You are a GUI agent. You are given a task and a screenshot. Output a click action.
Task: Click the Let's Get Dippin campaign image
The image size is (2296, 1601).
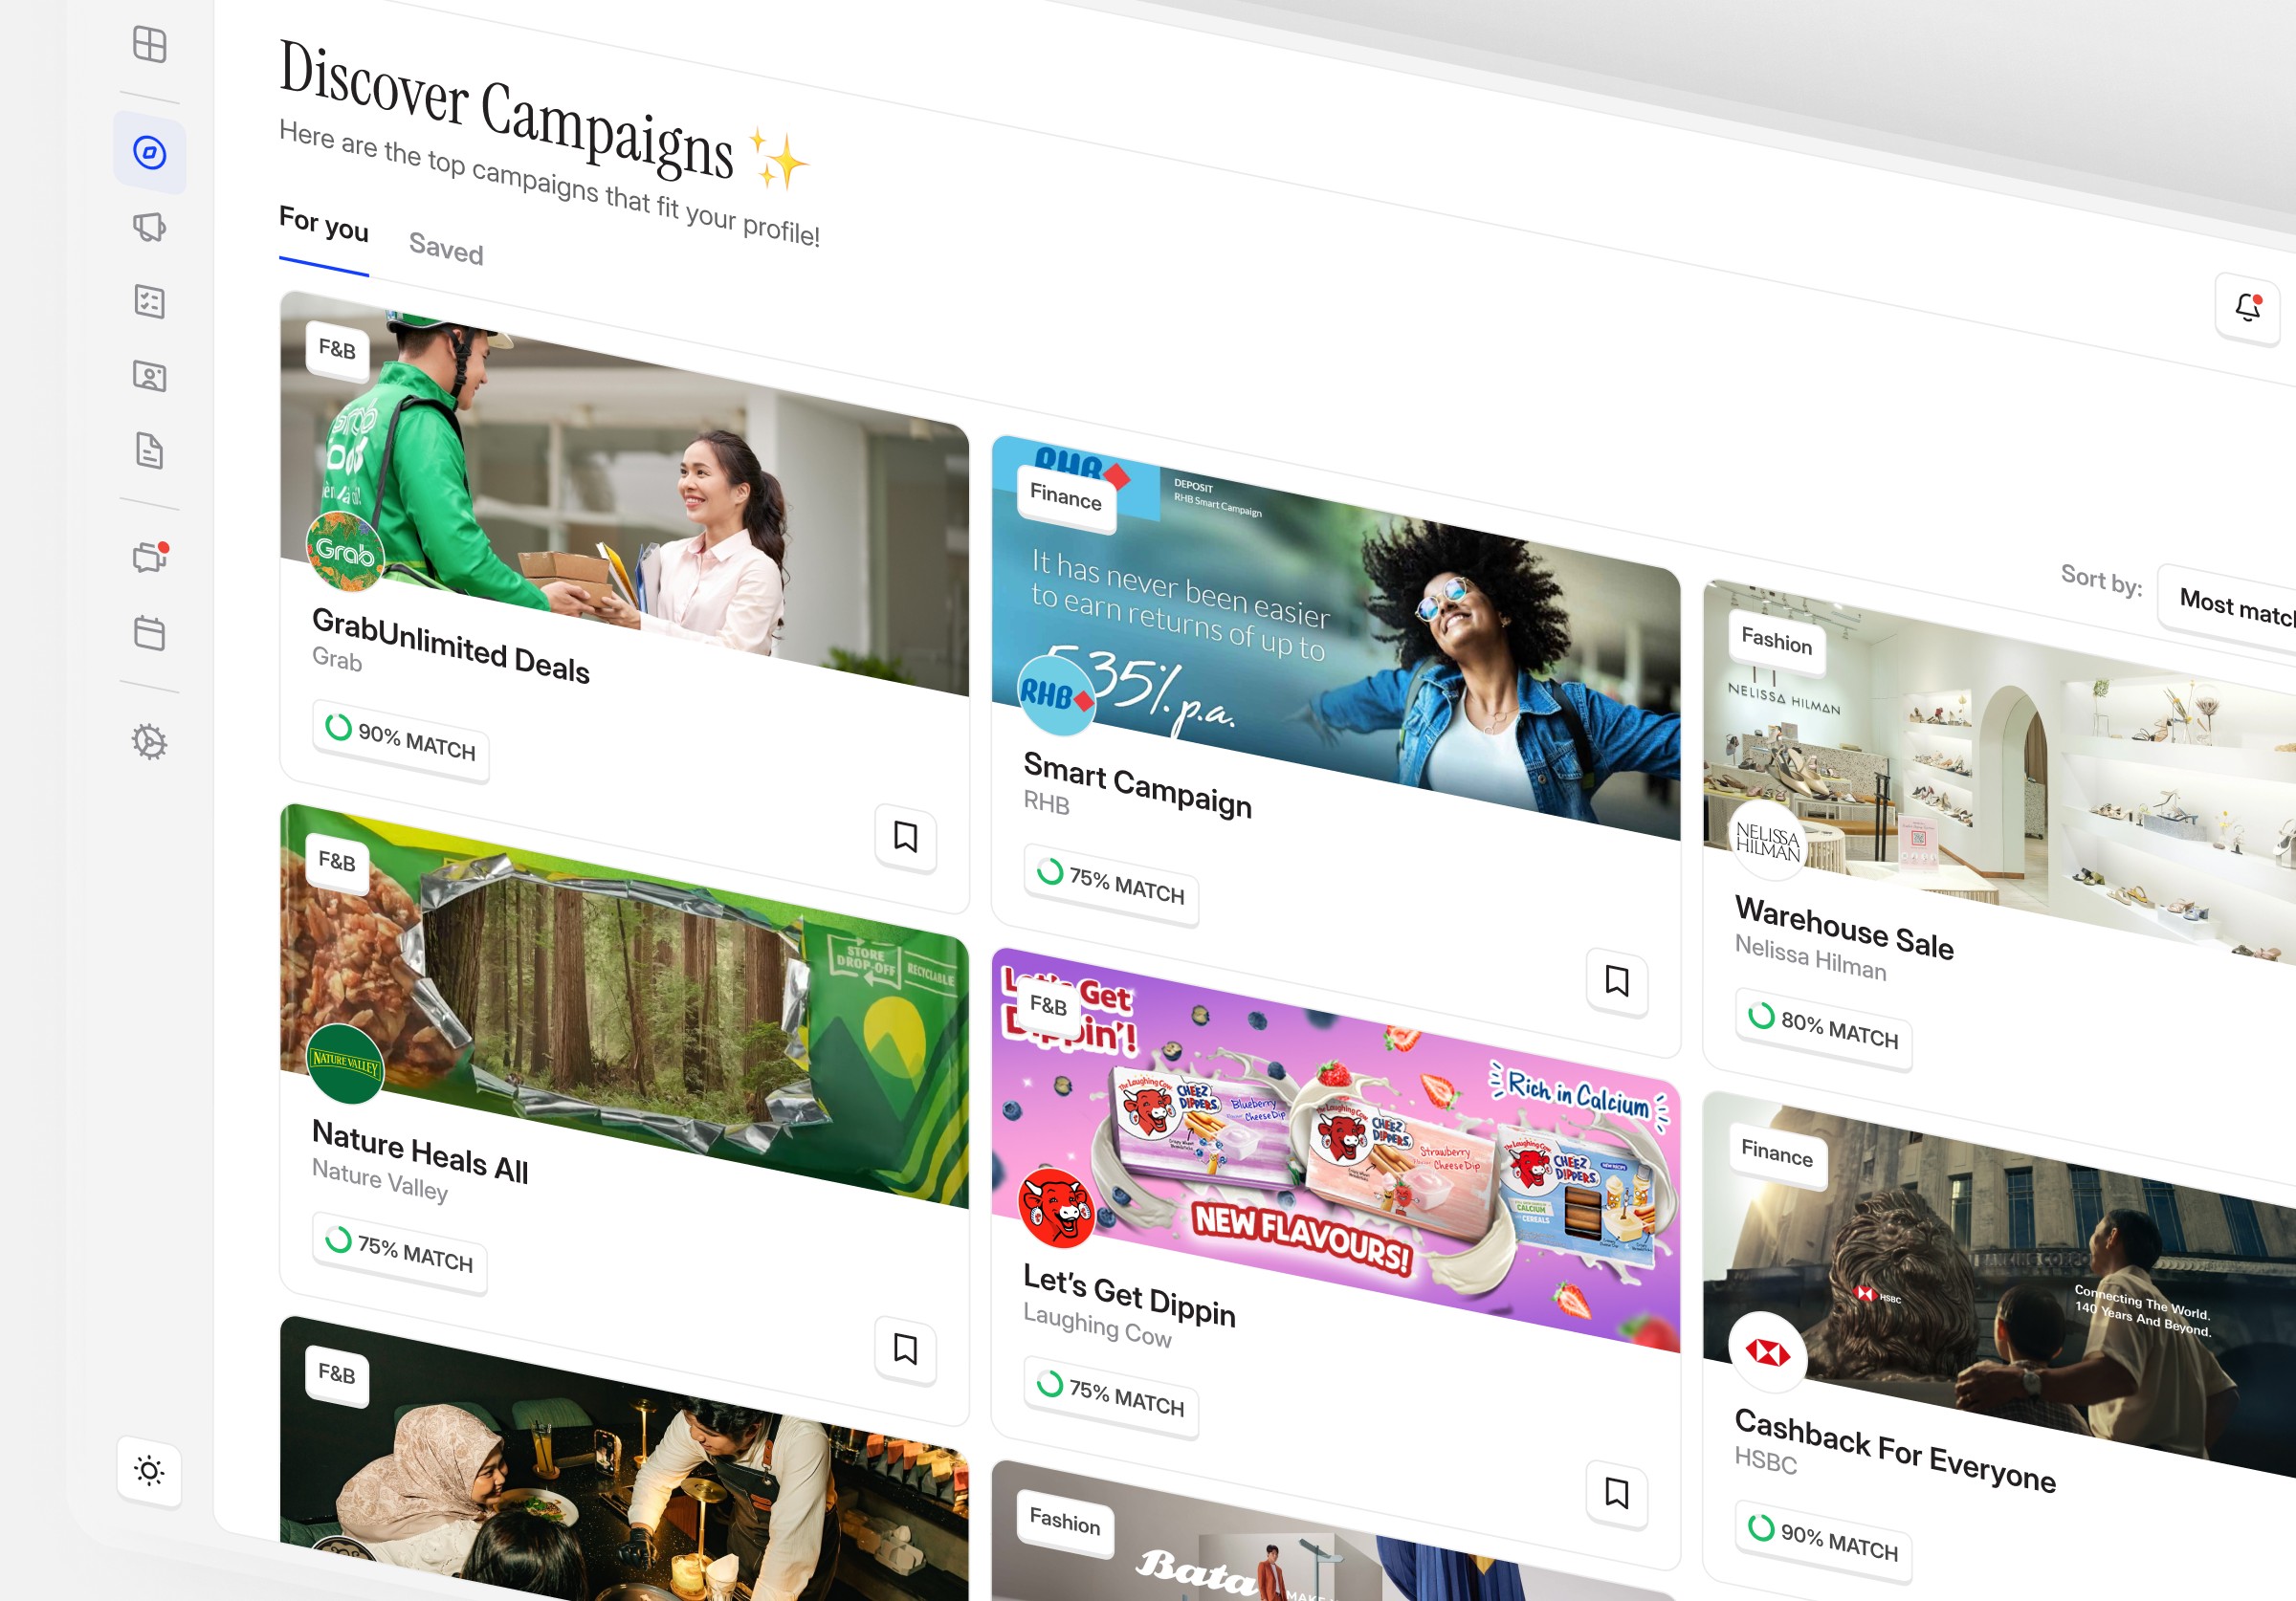pos(1335,1150)
